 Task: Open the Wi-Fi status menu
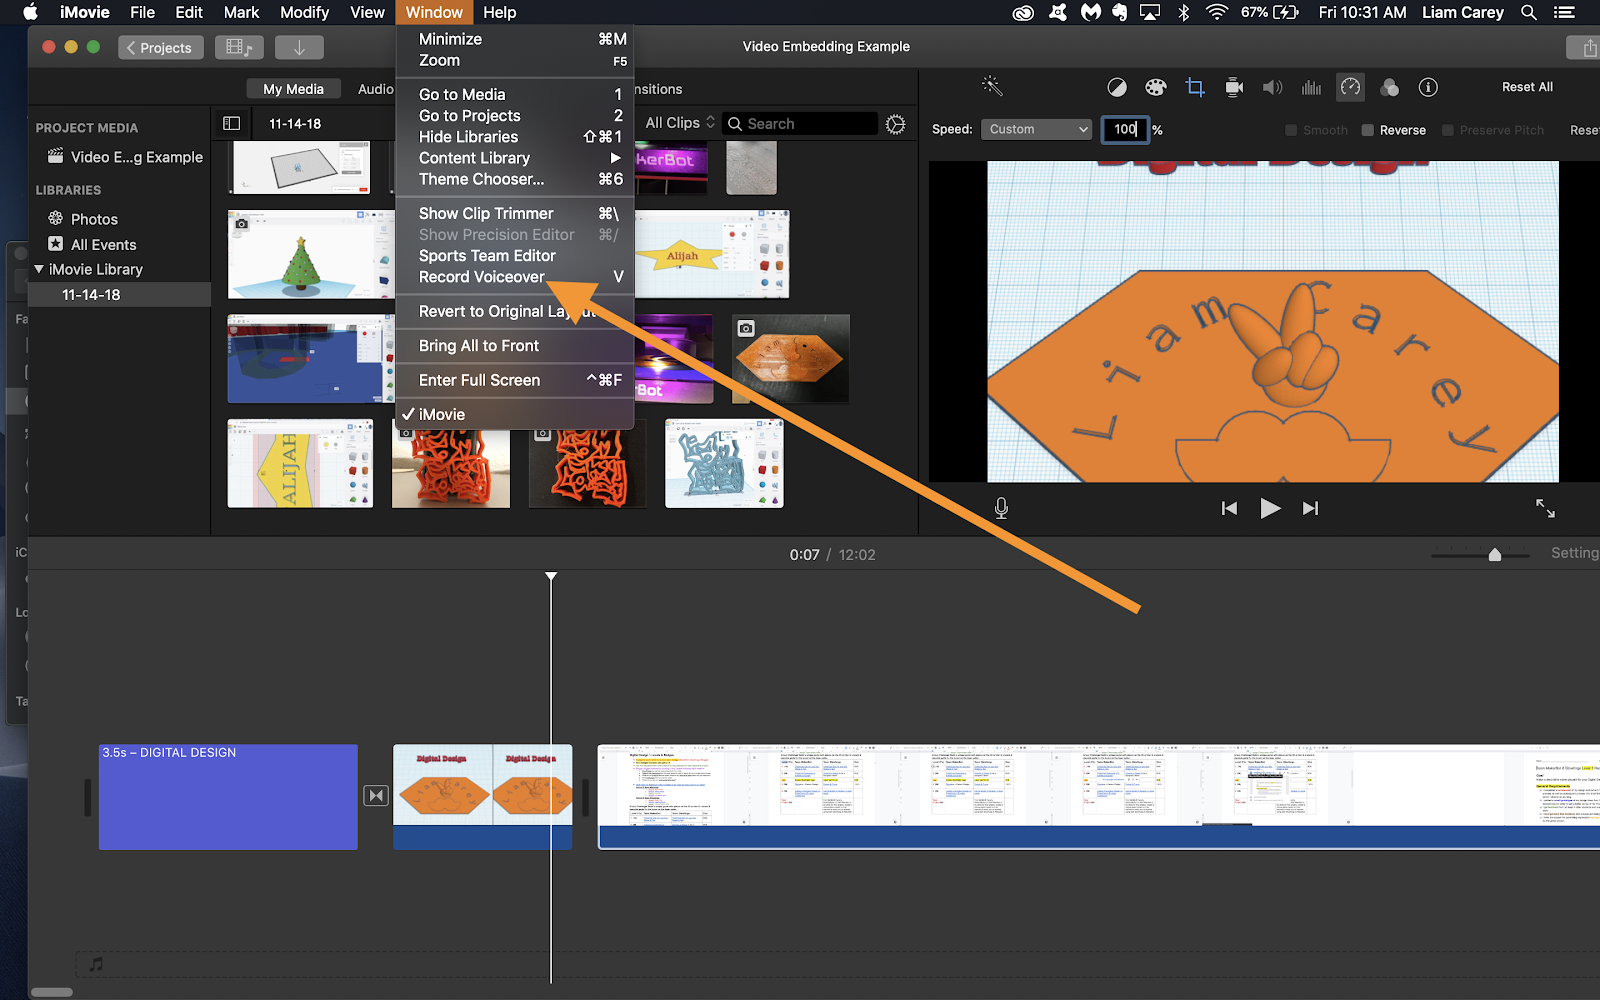[1217, 12]
